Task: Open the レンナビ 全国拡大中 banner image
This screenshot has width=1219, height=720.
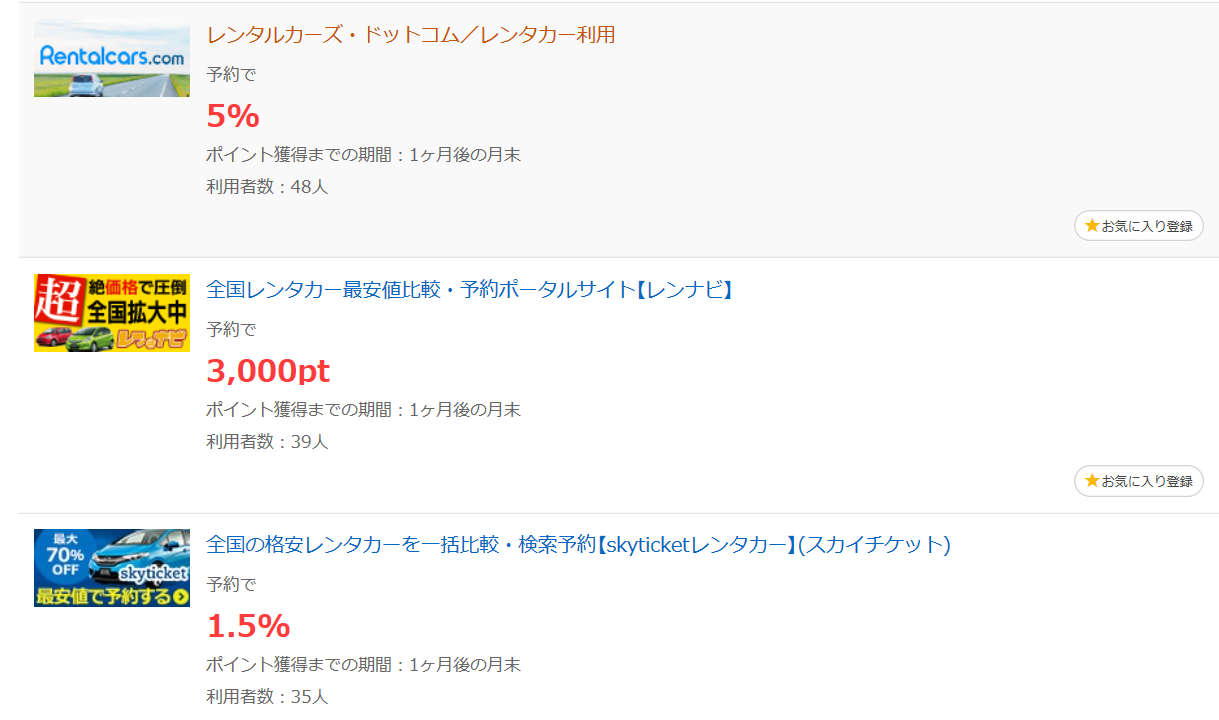Action: tap(112, 313)
